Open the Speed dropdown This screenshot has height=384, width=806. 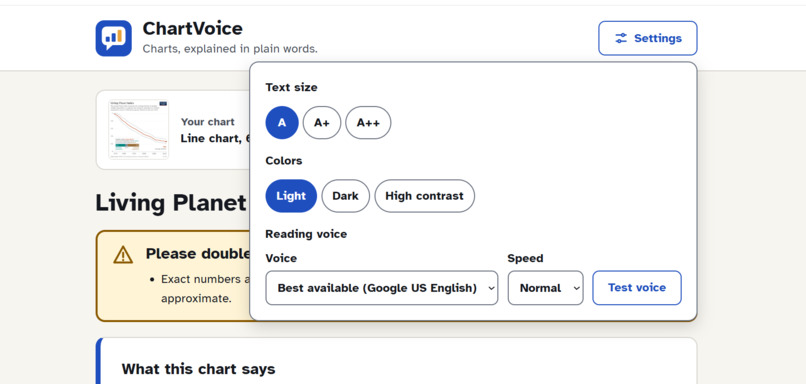(x=545, y=288)
